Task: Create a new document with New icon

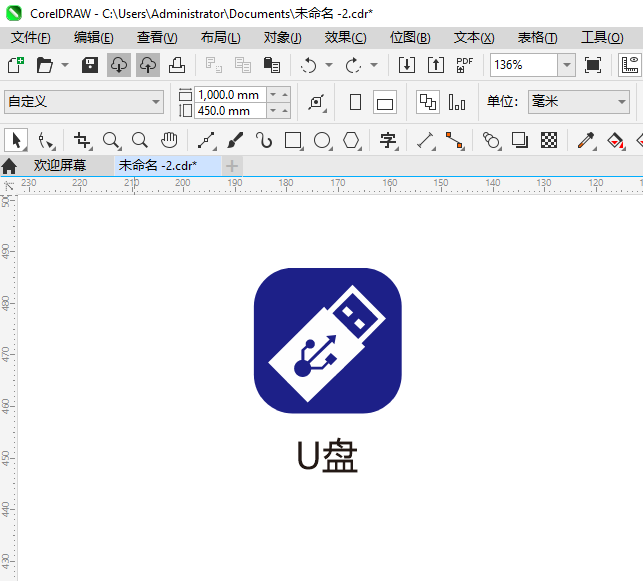Action: [16, 65]
